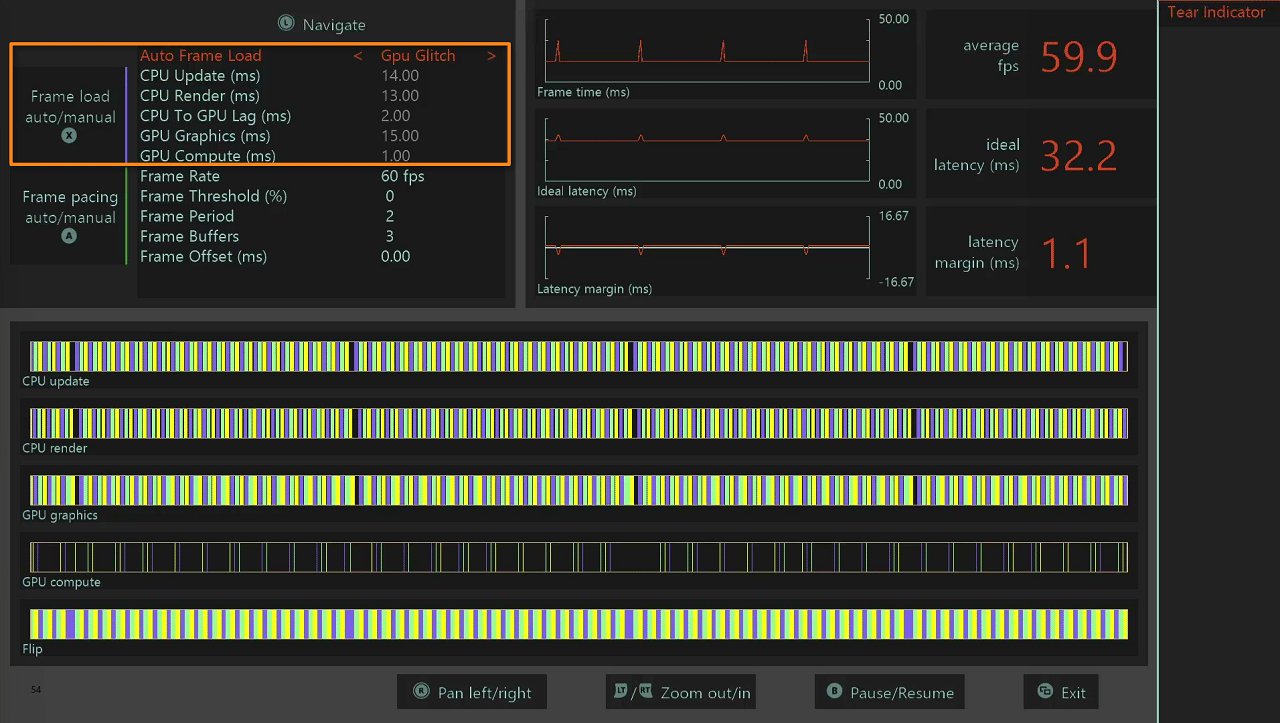This screenshot has width=1280, height=723.
Task: Click the Navigate label at the top
Action: (x=334, y=25)
